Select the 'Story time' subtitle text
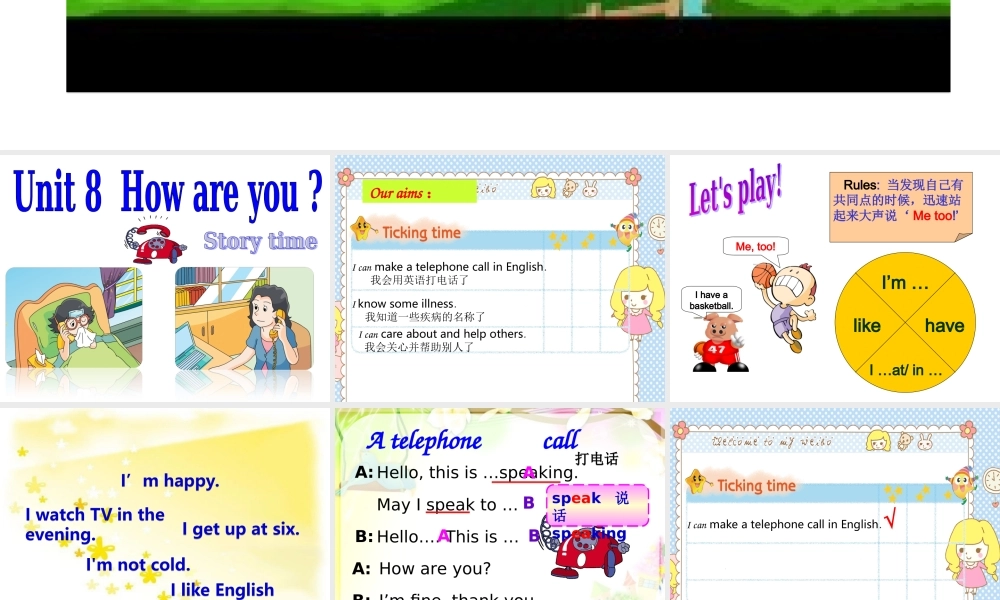1000x600 pixels. click(259, 241)
